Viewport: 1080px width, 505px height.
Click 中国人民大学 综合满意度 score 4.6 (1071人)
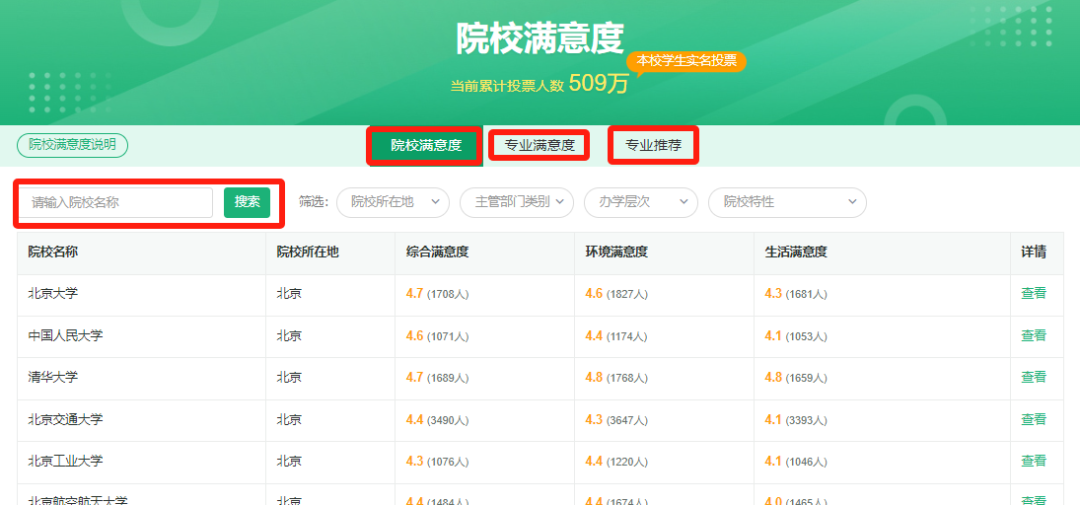[x=437, y=336]
